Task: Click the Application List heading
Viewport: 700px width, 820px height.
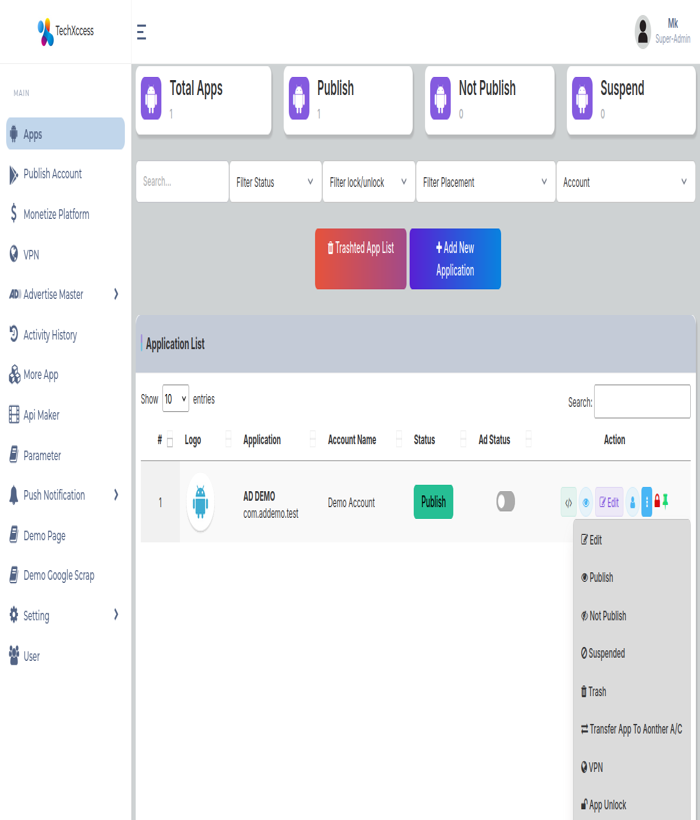Action: pos(175,344)
